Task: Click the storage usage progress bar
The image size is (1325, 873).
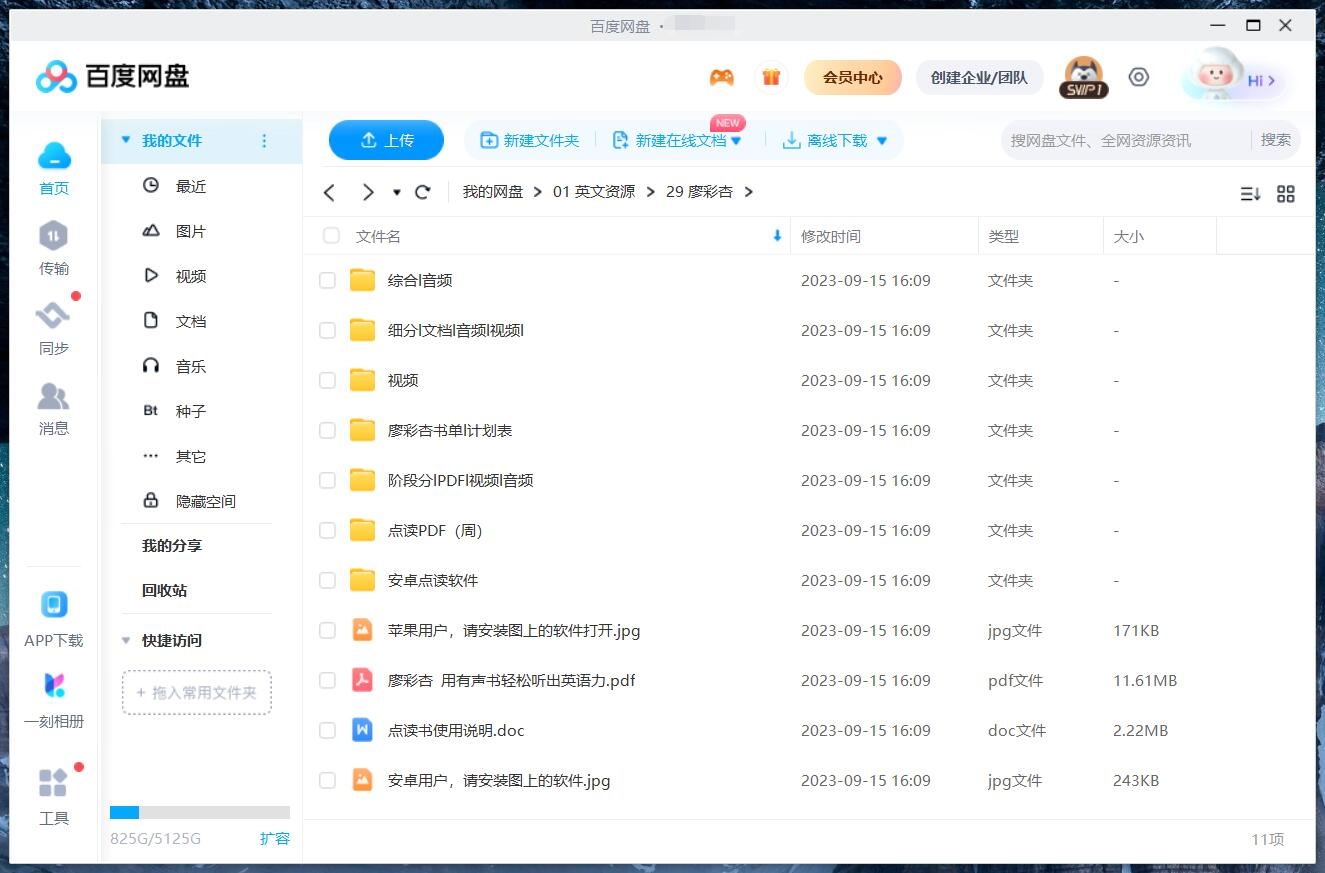Action: [200, 812]
